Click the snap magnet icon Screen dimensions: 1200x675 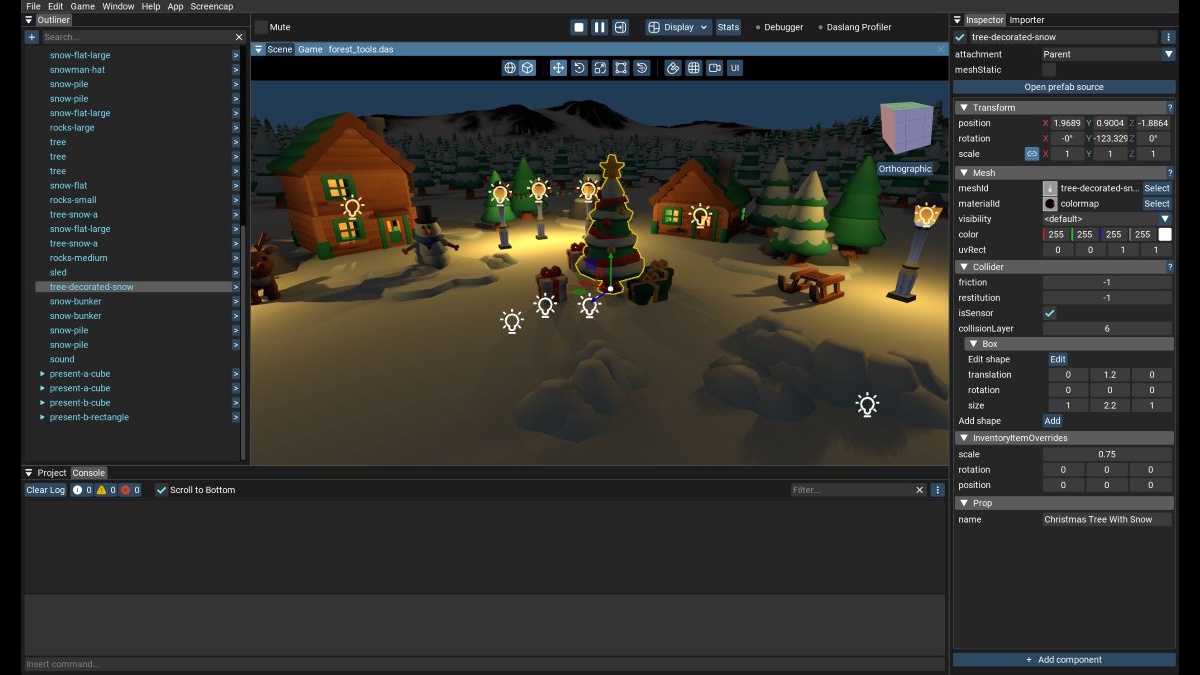coord(673,68)
